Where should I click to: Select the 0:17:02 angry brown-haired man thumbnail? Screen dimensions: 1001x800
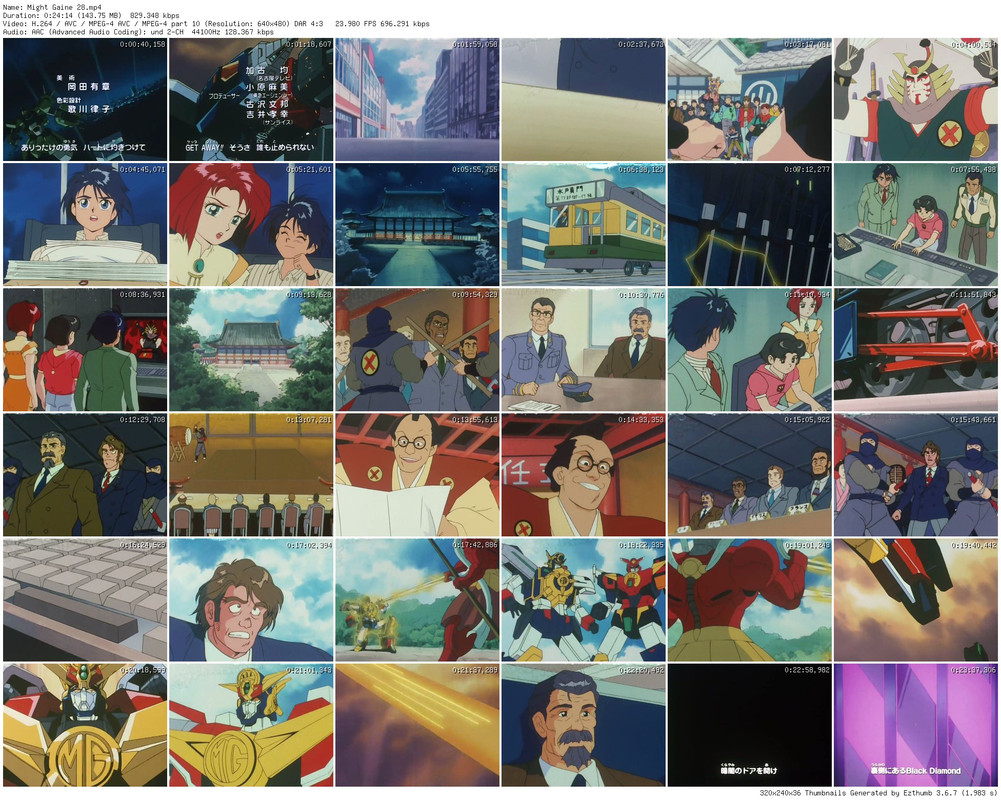(251, 600)
